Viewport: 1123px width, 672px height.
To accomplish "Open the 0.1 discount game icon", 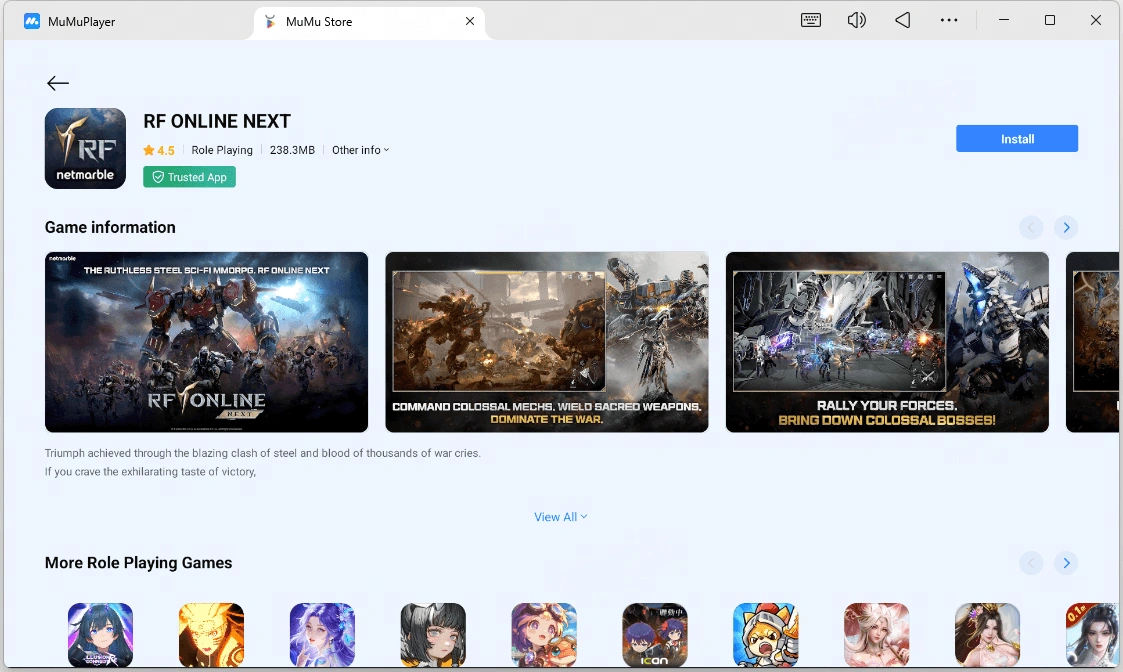I will (x=1092, y=635).
